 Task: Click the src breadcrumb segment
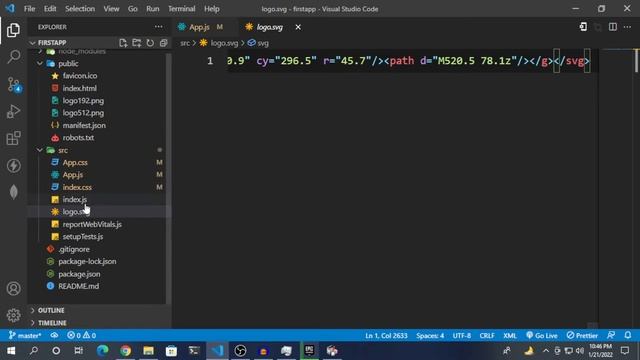pos(185,43)
